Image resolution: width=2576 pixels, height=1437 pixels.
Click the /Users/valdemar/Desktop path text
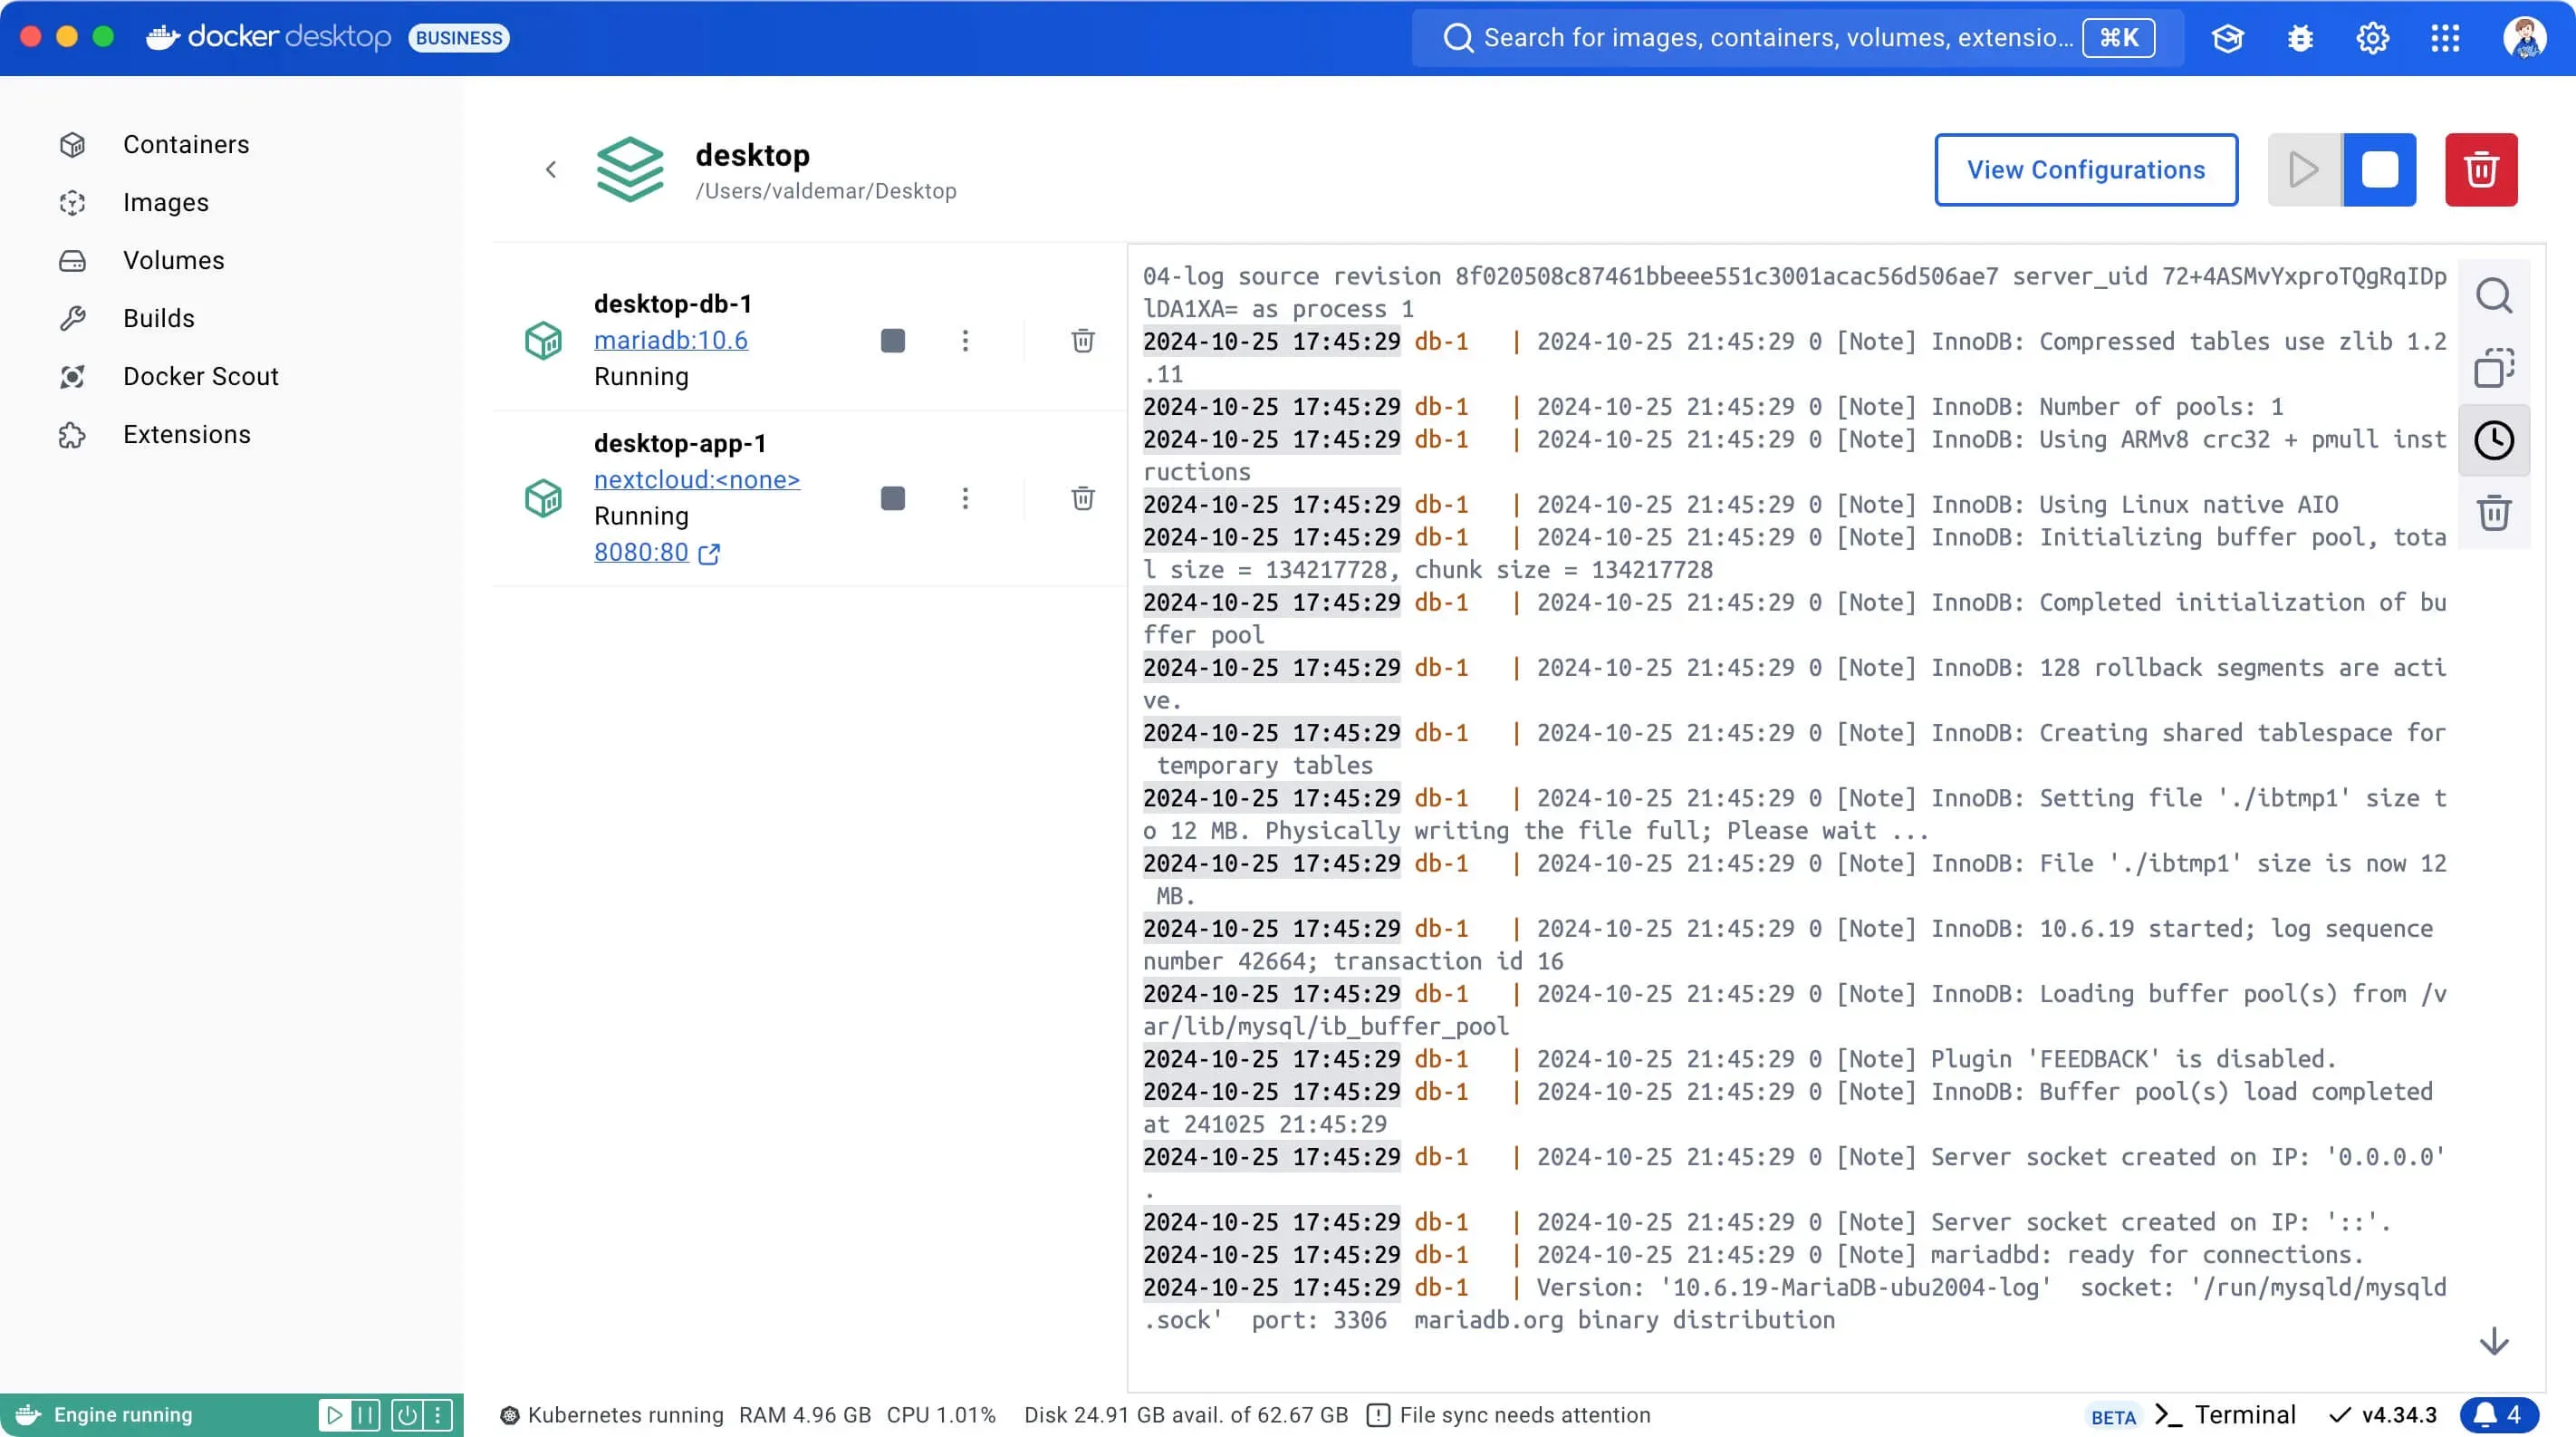tap(826, 191)
